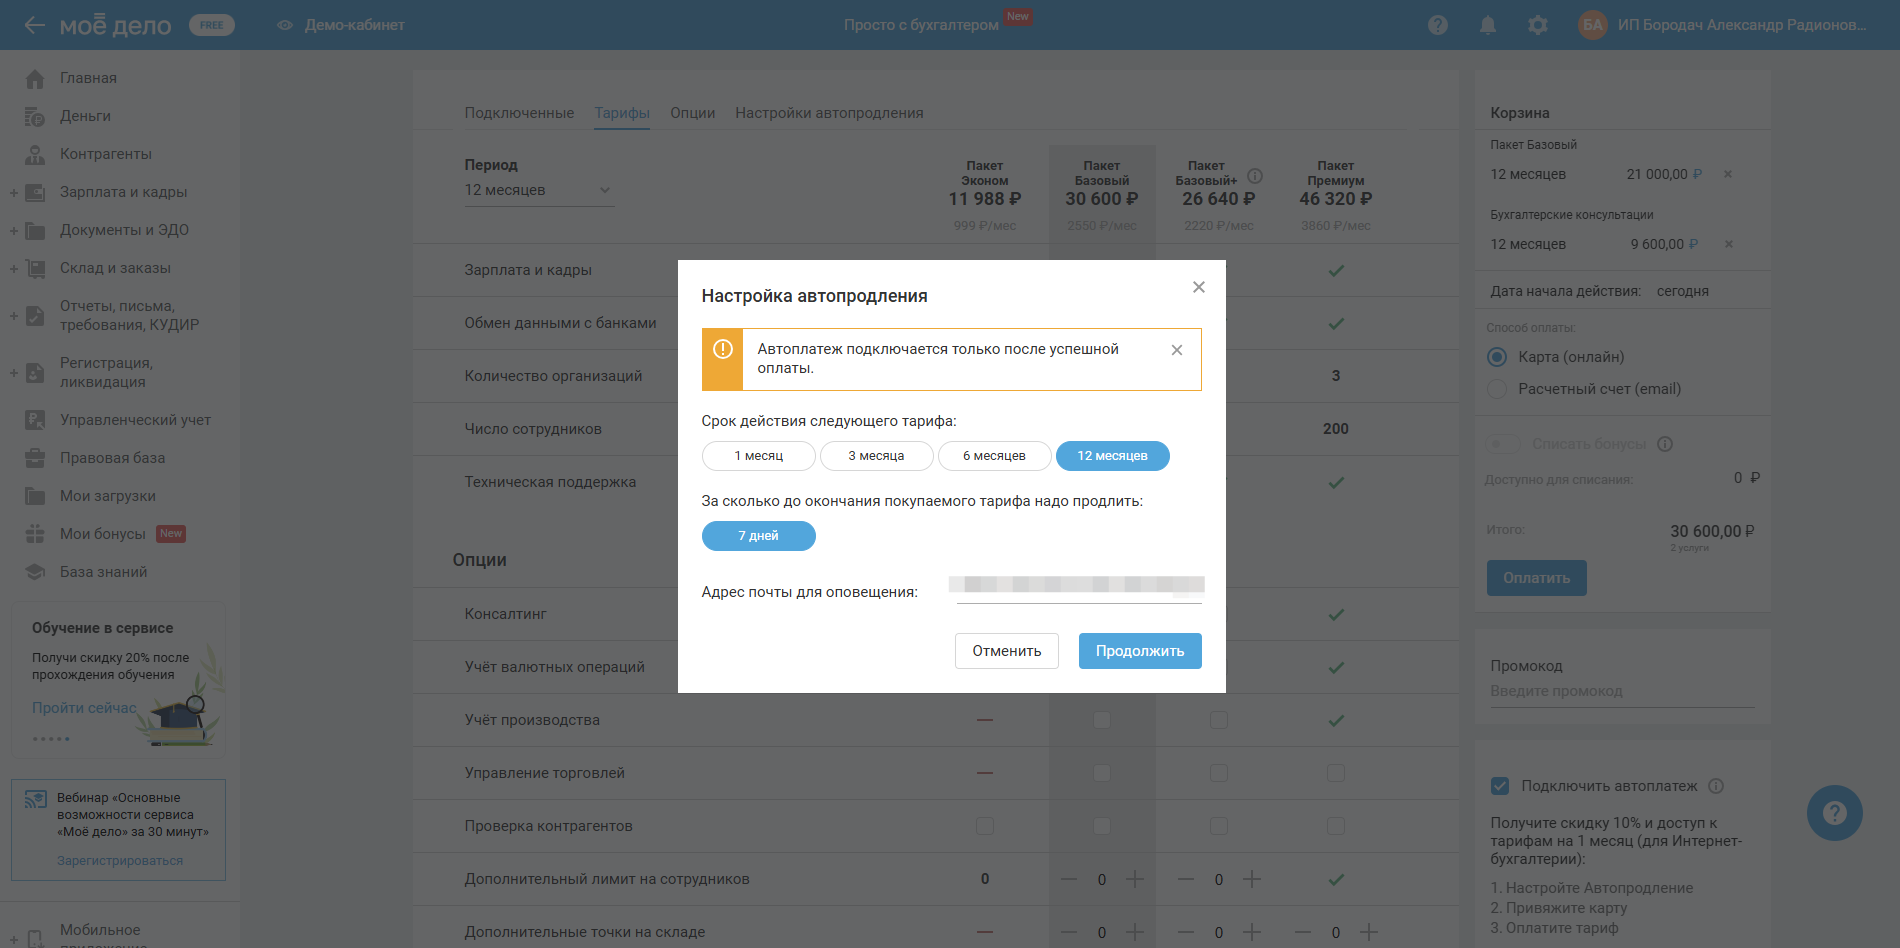Switch to the Подключенные tab
1900x948 pixels.
pyautogui.click(x=519, y=113)
